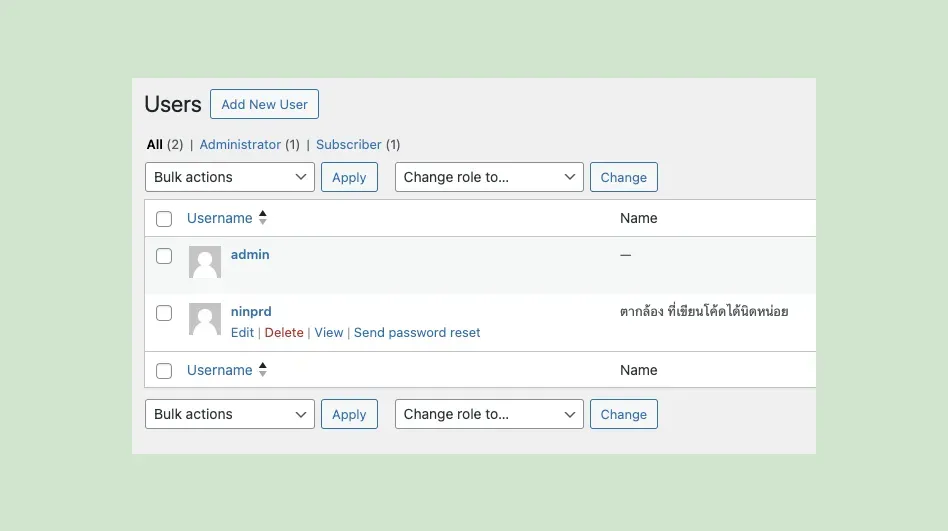Expand the top 'Change role to…' dropdown
This screenshot has height=531, width=948.
489,177
